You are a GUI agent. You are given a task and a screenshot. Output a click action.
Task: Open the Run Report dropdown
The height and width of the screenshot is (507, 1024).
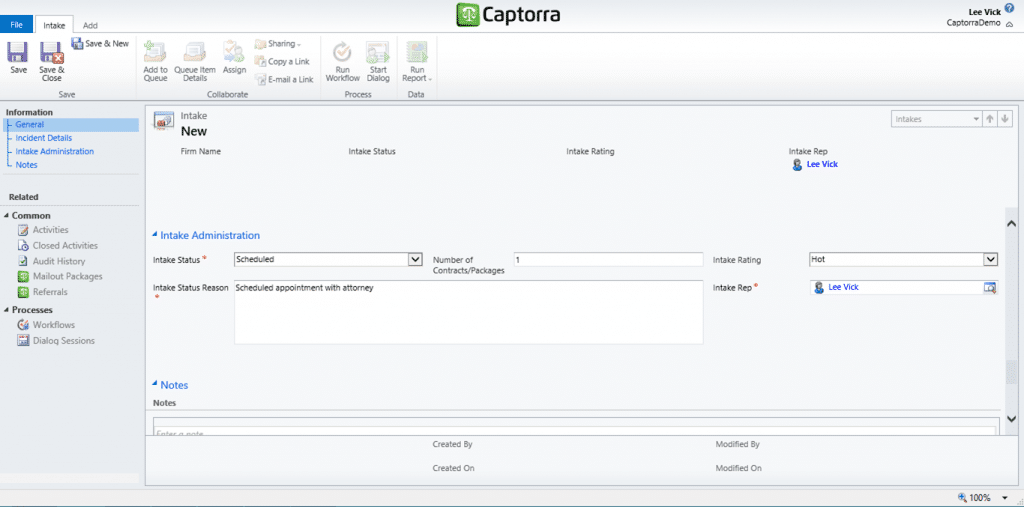pos(416,61)
